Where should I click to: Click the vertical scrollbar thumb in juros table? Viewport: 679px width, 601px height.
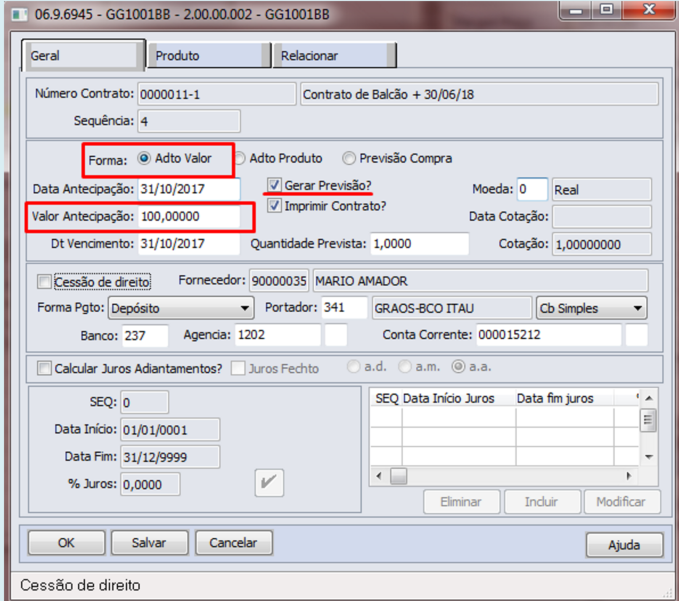coord(649,420)
